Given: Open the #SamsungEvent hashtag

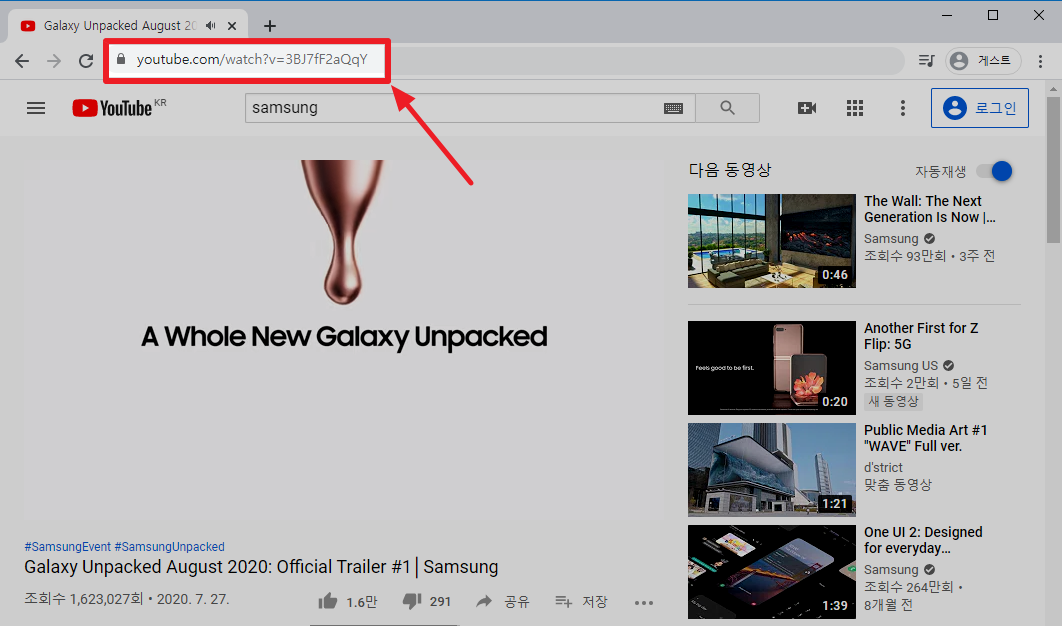Looking at the screenshot, I should pos(68,547).
